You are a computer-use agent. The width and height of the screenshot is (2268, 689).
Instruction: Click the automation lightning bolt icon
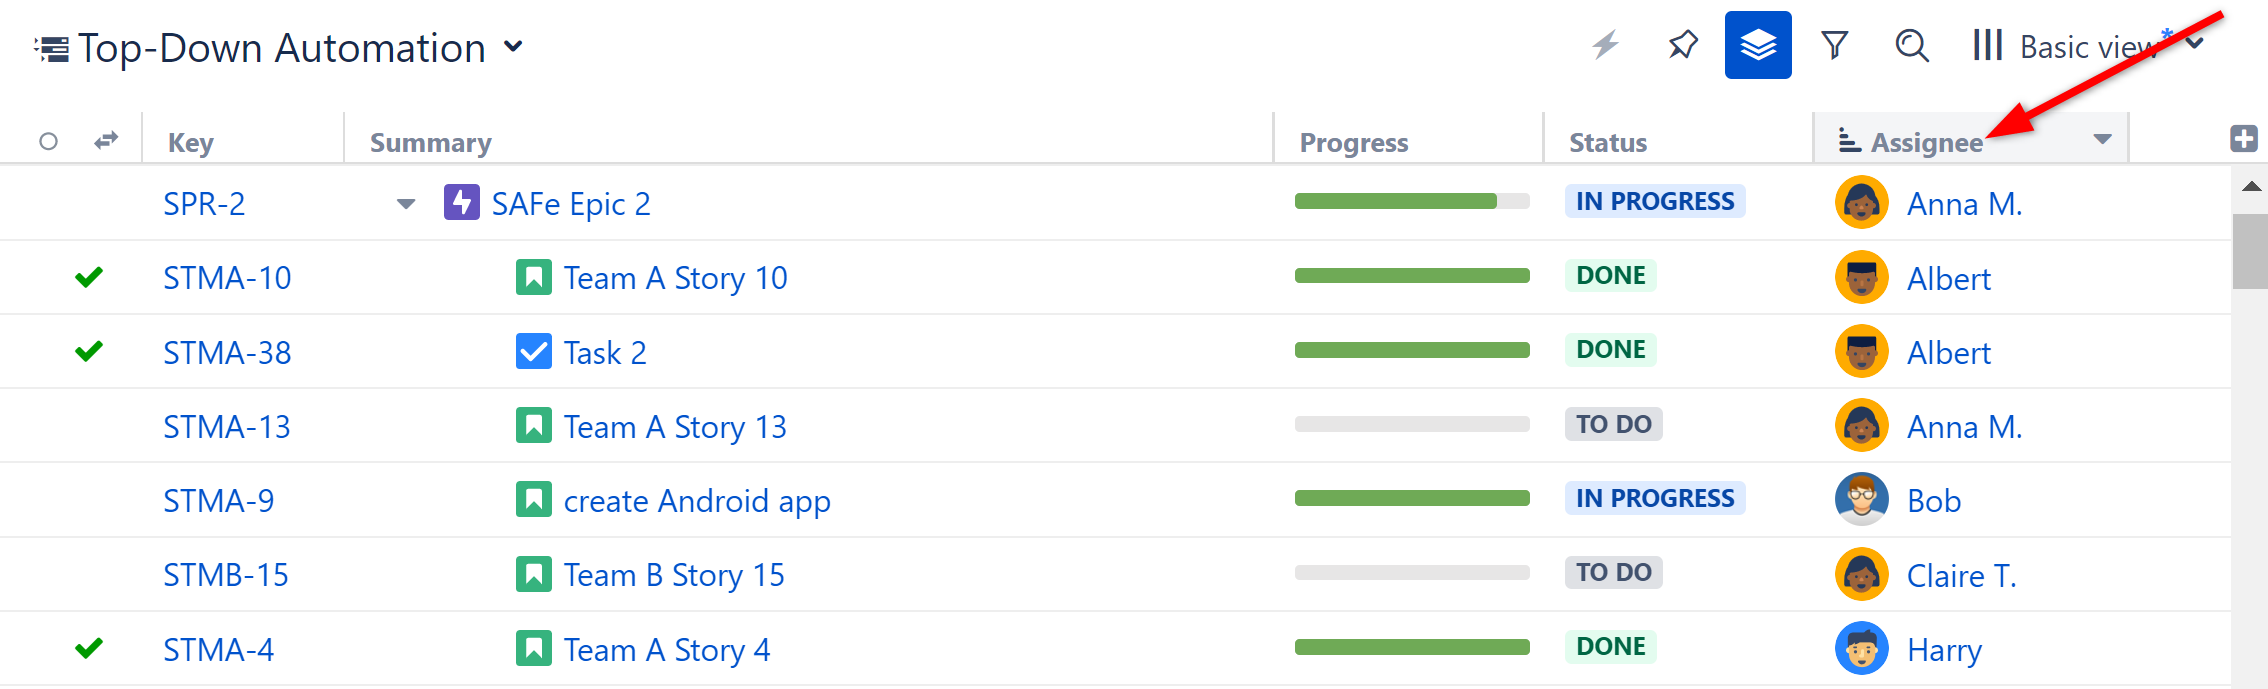(1607, 44)
